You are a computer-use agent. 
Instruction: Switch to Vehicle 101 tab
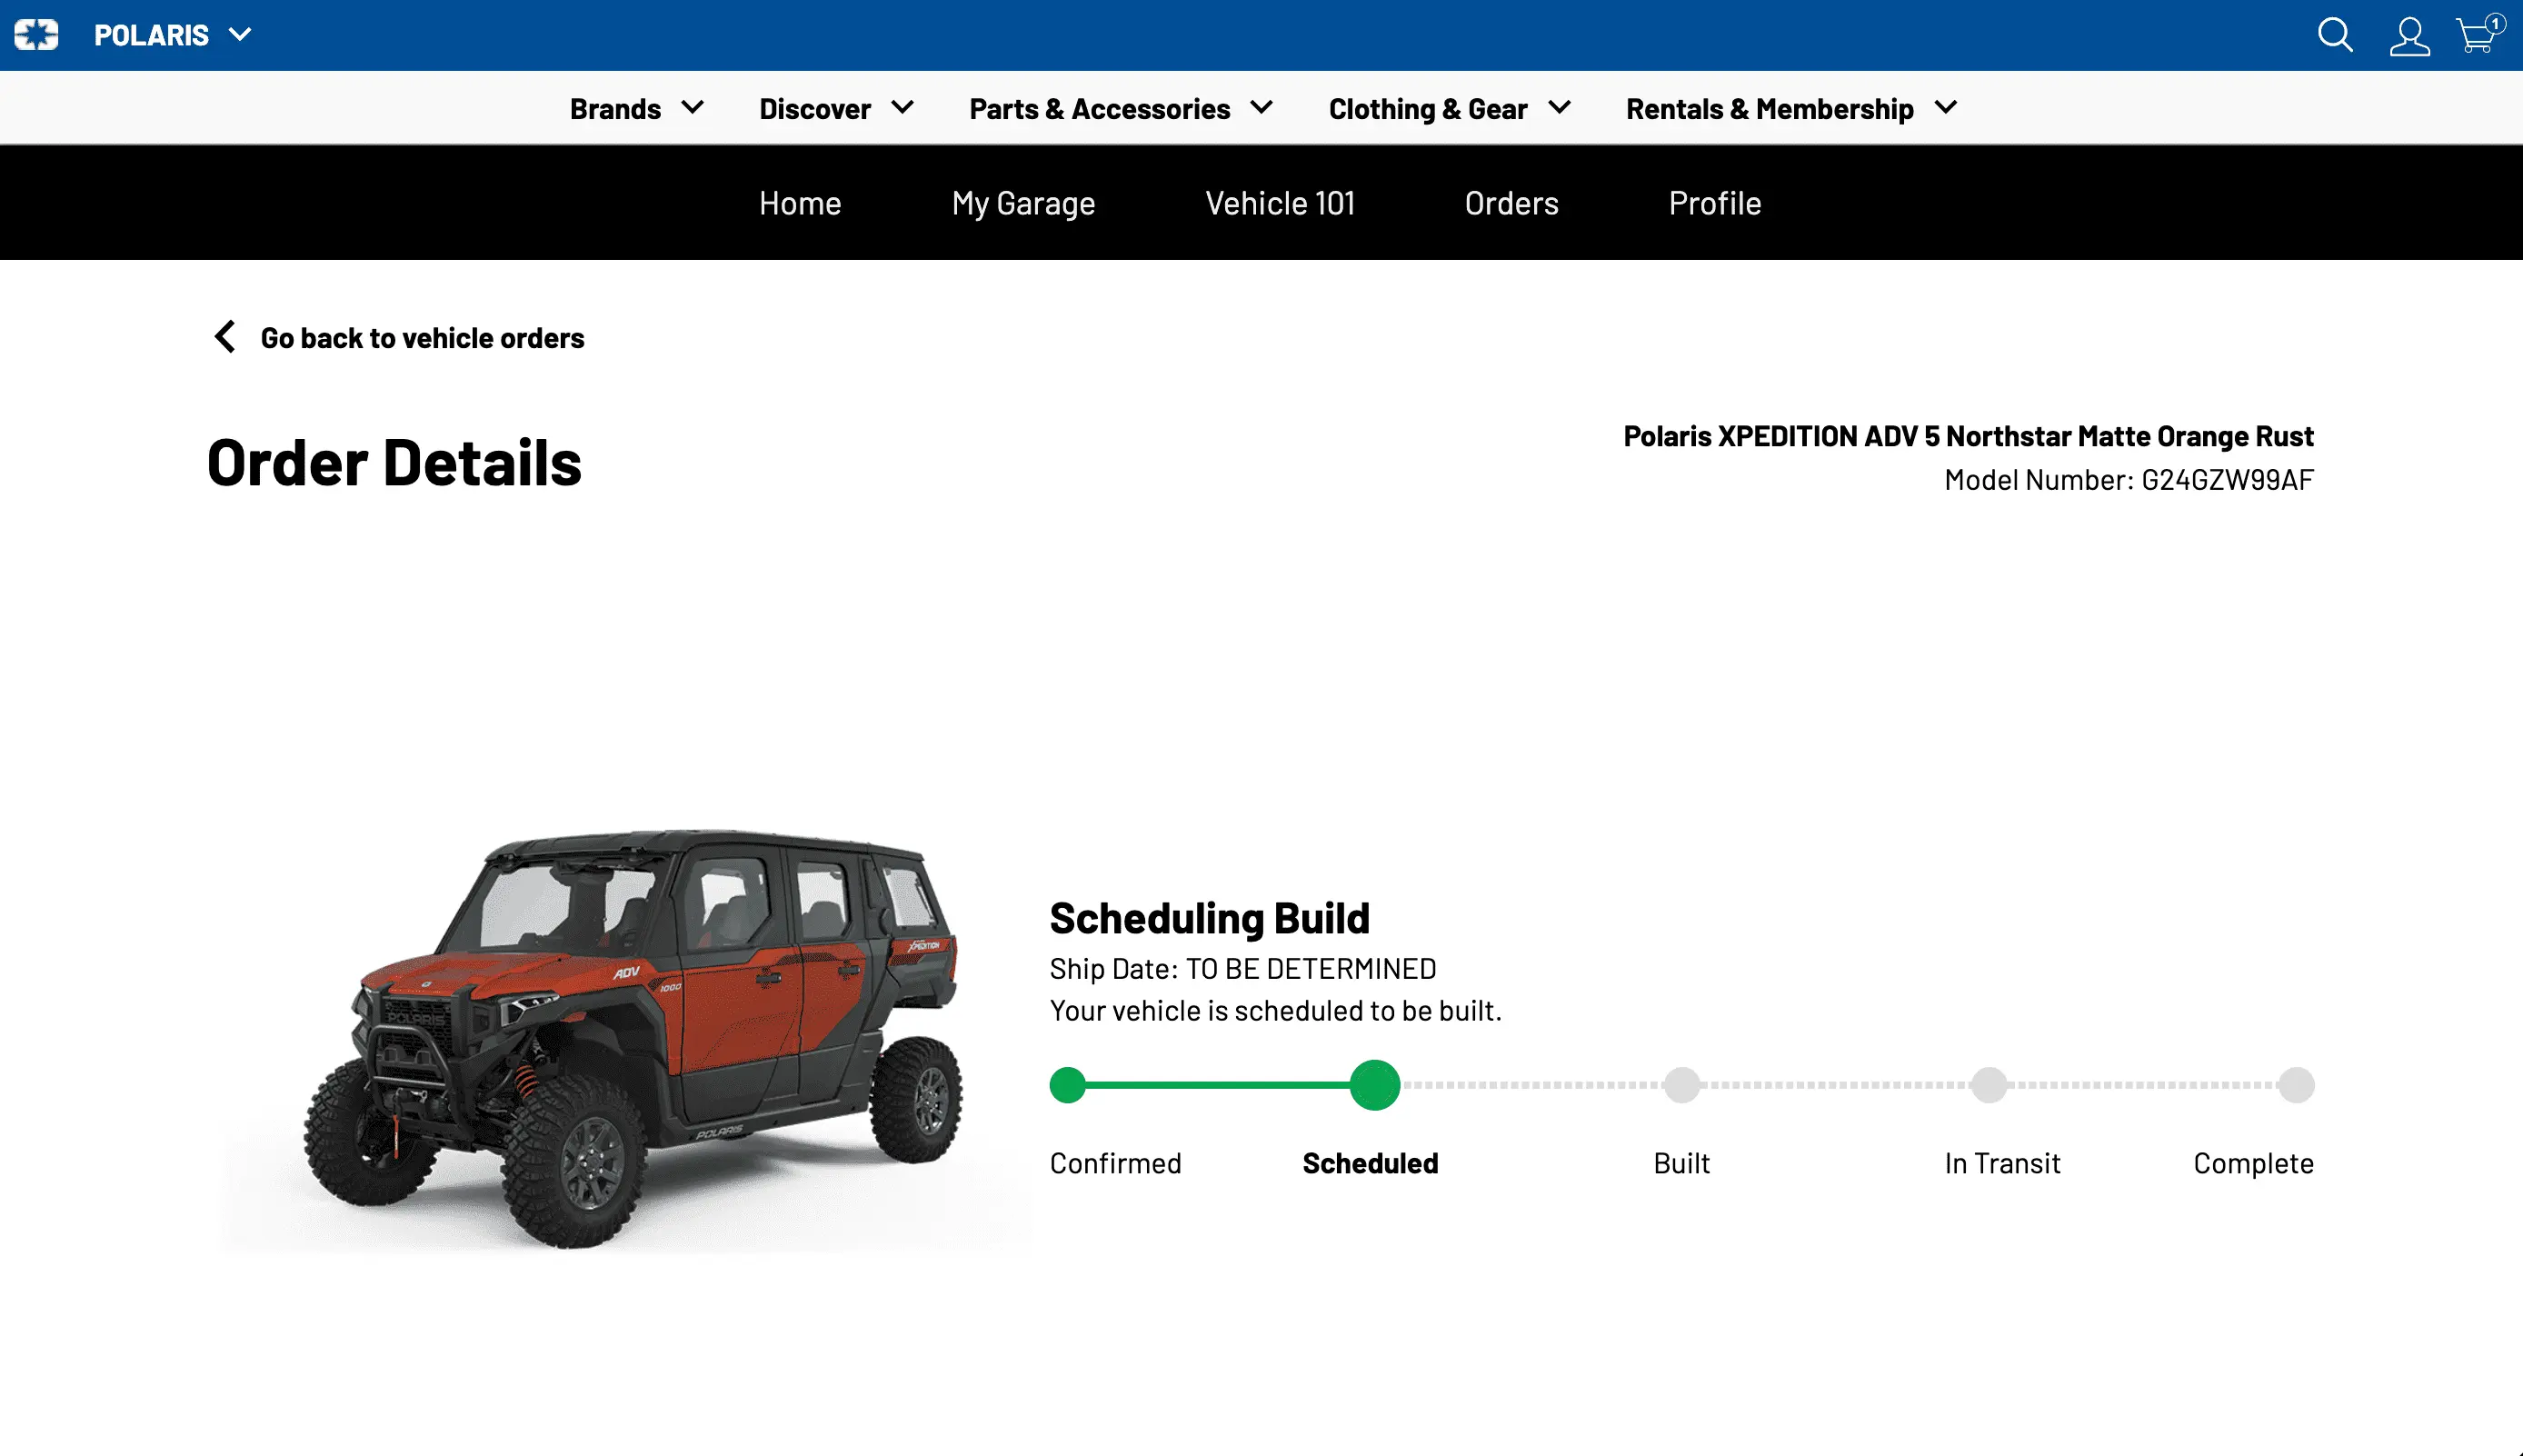point(1279,203)
